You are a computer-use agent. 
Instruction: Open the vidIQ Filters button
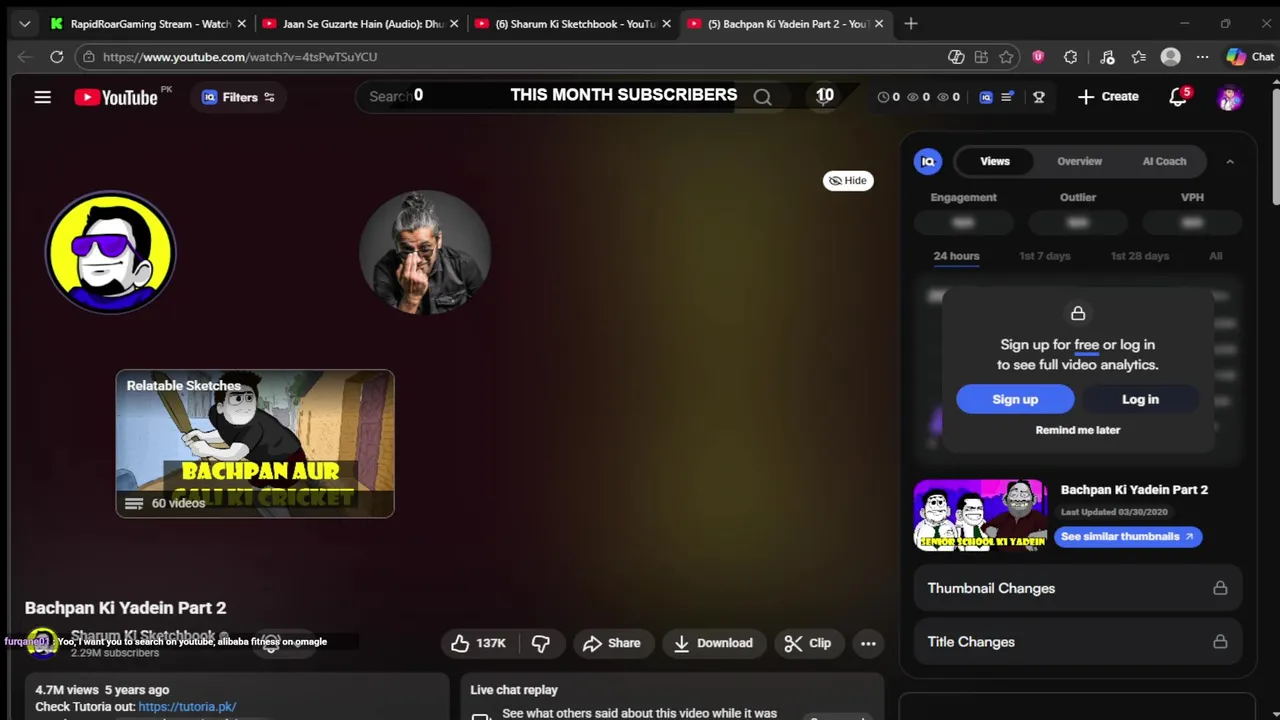(x=238, y=97)
